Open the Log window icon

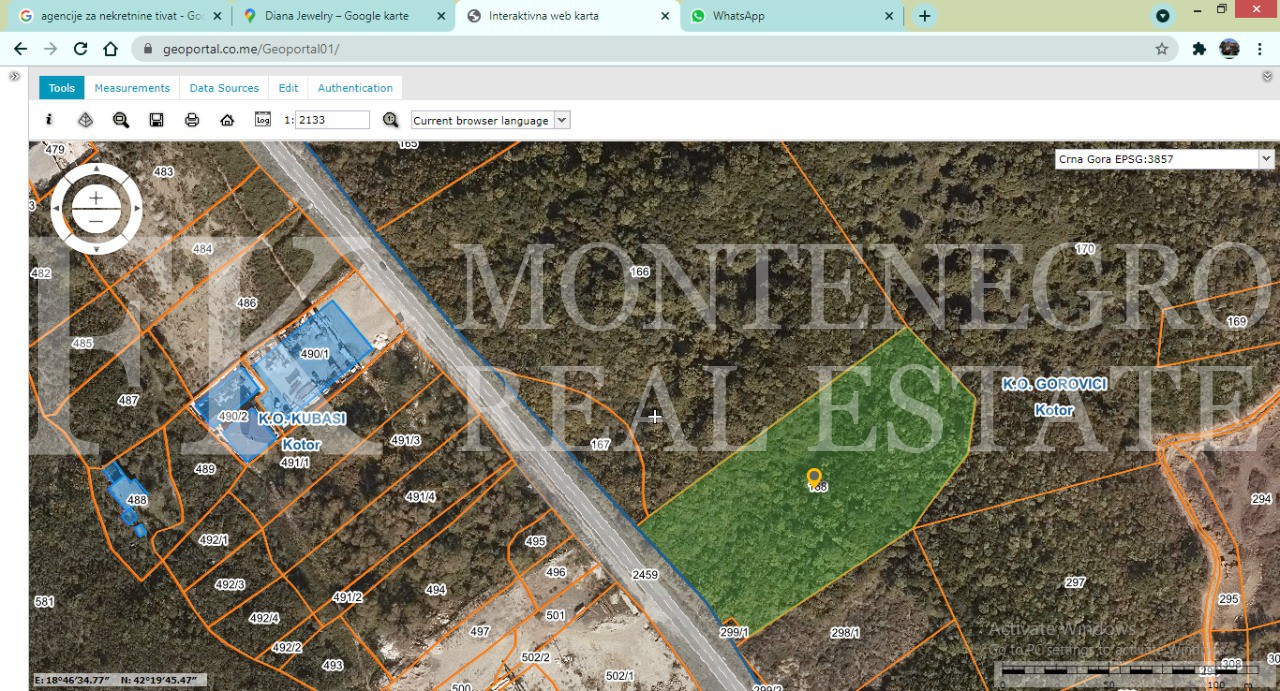(x=263, y=120)
